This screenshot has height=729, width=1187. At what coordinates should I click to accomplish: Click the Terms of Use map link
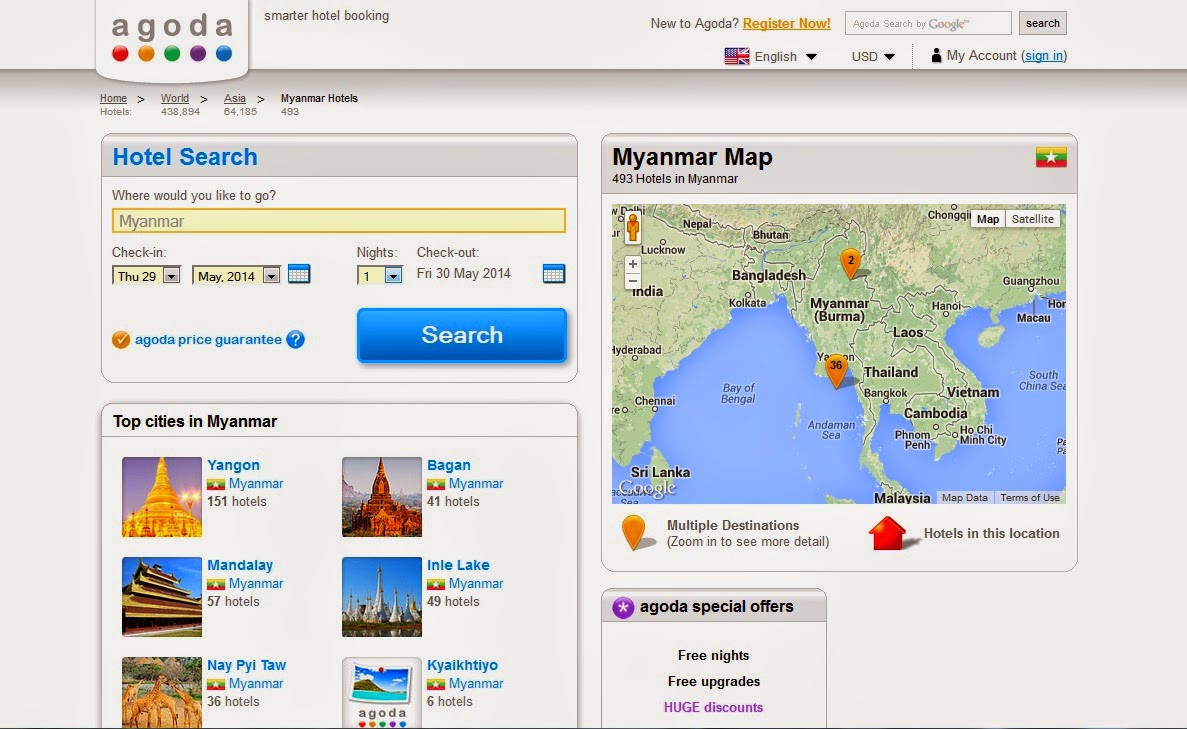point(1030,497)
